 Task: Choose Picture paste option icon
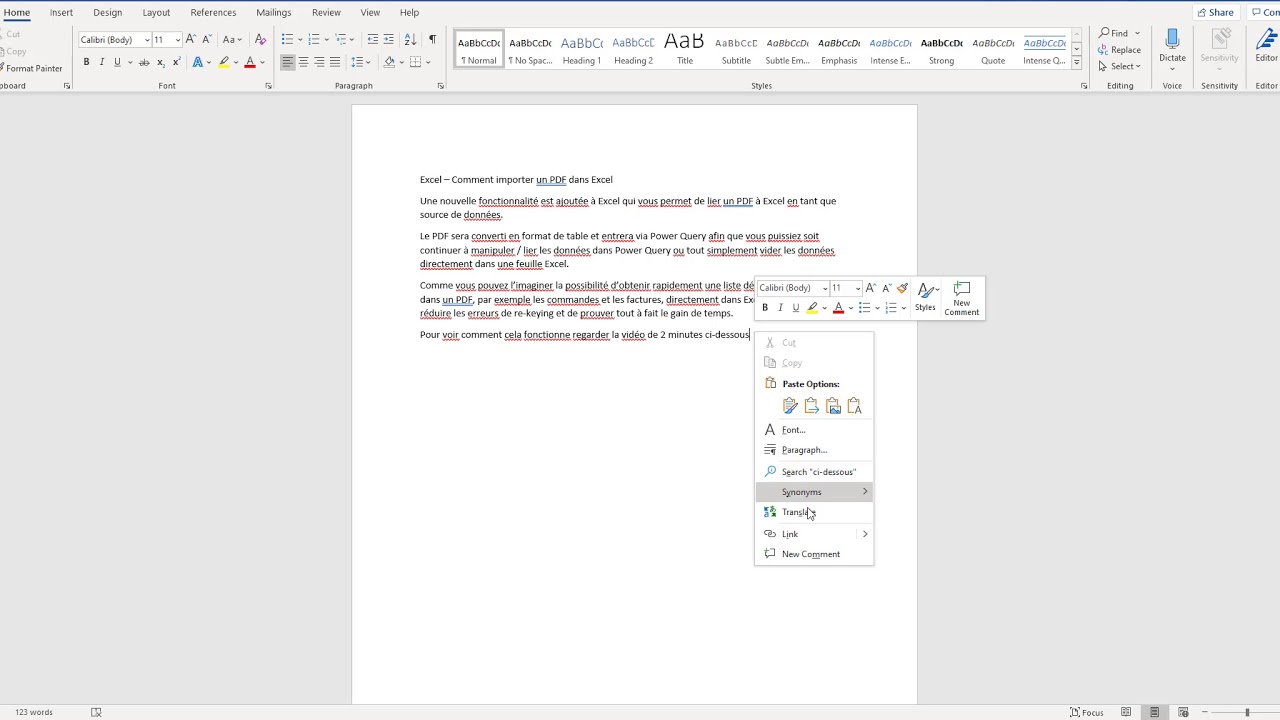[833, 406]
